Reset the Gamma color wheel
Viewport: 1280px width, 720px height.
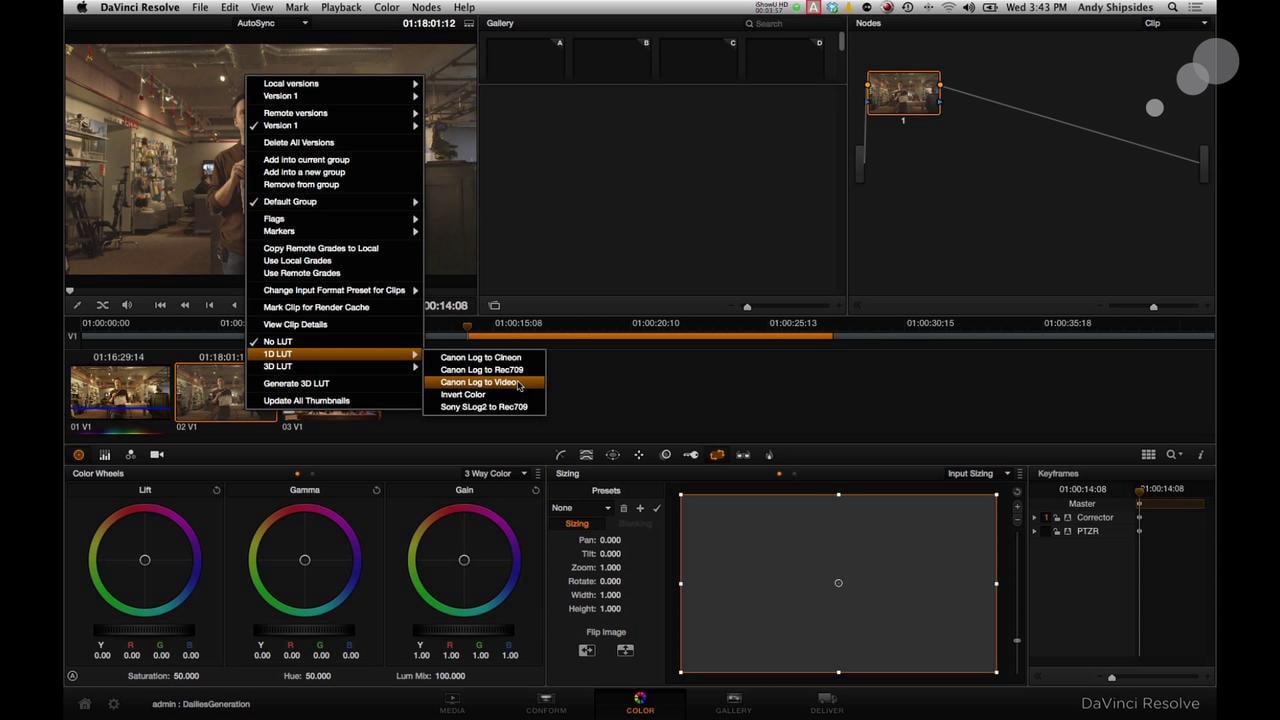click(x=376, y=490)
